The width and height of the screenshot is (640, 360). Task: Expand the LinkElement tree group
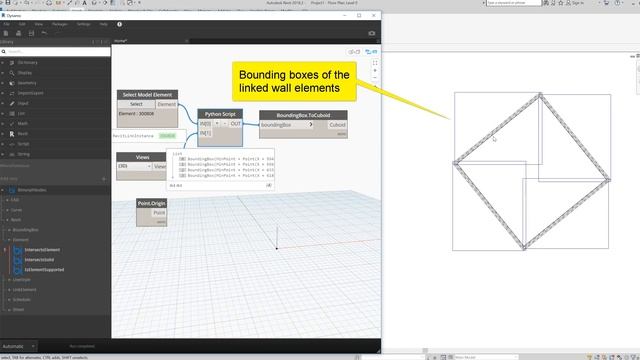pos(9,290)
